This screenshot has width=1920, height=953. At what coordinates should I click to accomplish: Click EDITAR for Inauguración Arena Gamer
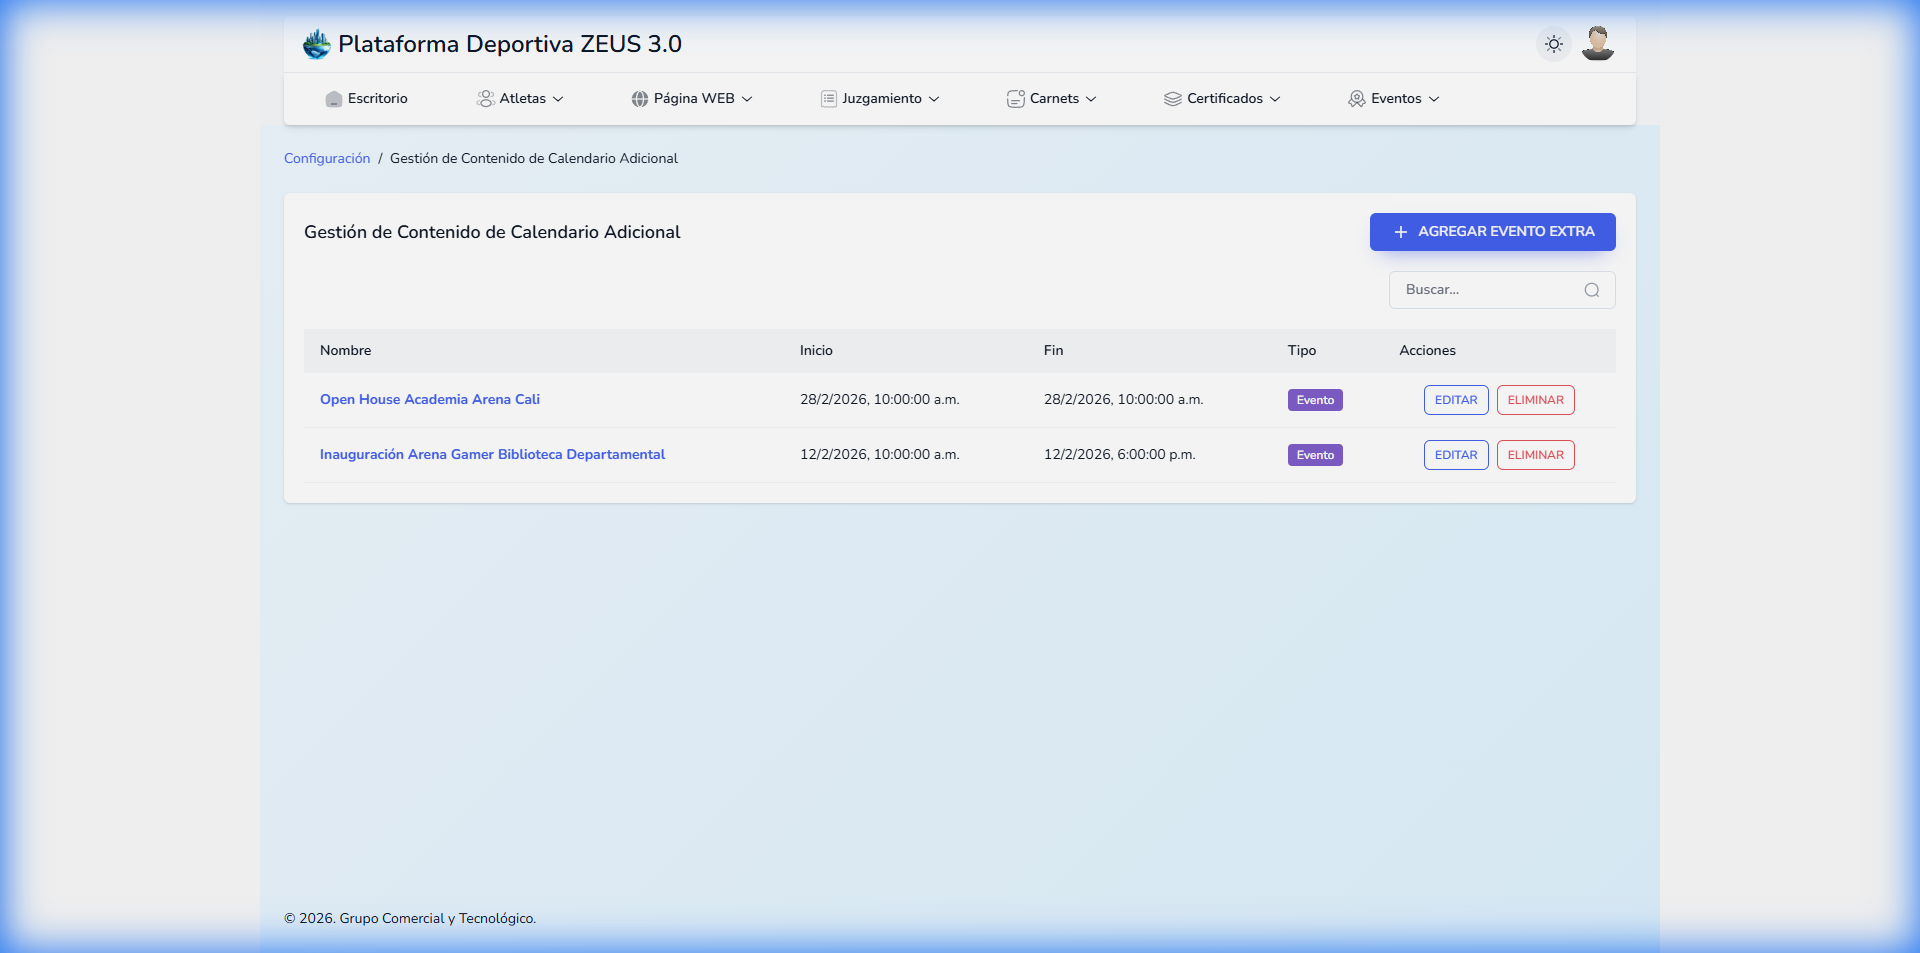click(1456, 455)
